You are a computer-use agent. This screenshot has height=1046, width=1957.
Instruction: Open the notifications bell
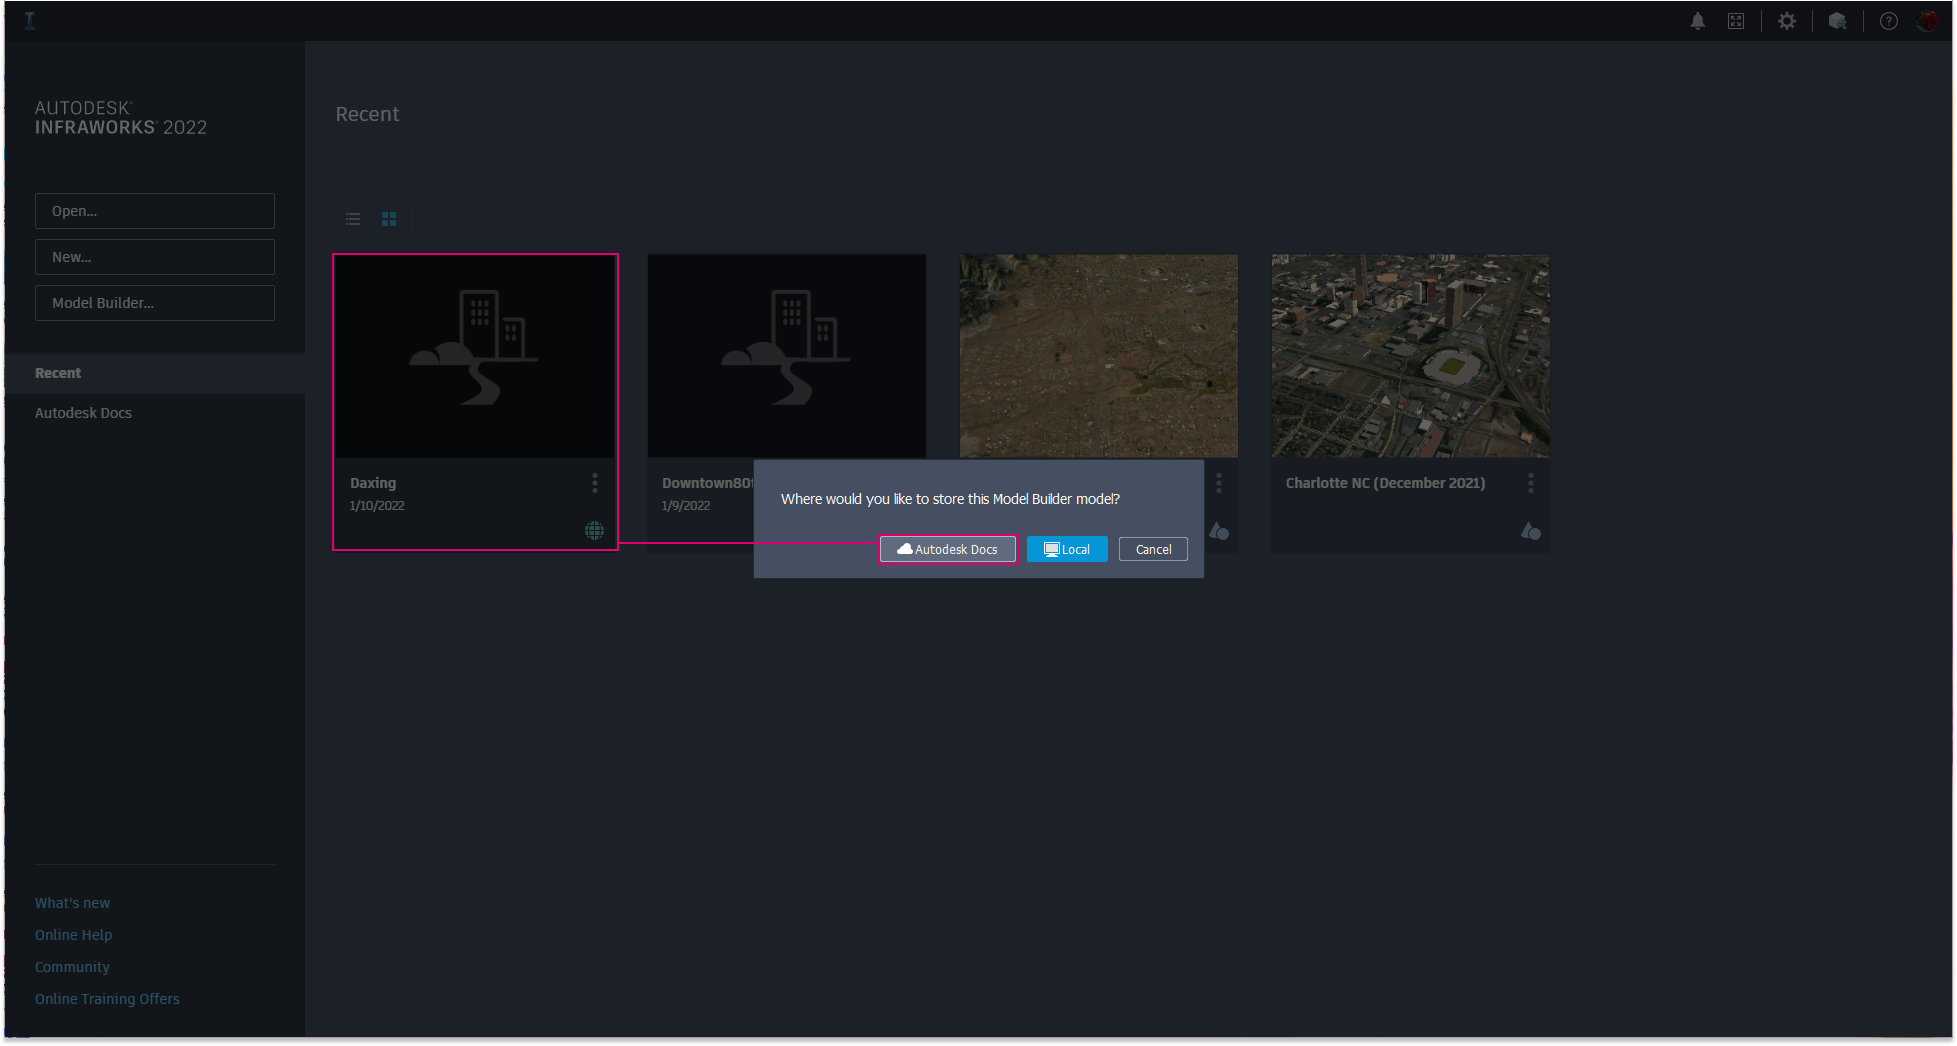click(x=1698, y=21)
